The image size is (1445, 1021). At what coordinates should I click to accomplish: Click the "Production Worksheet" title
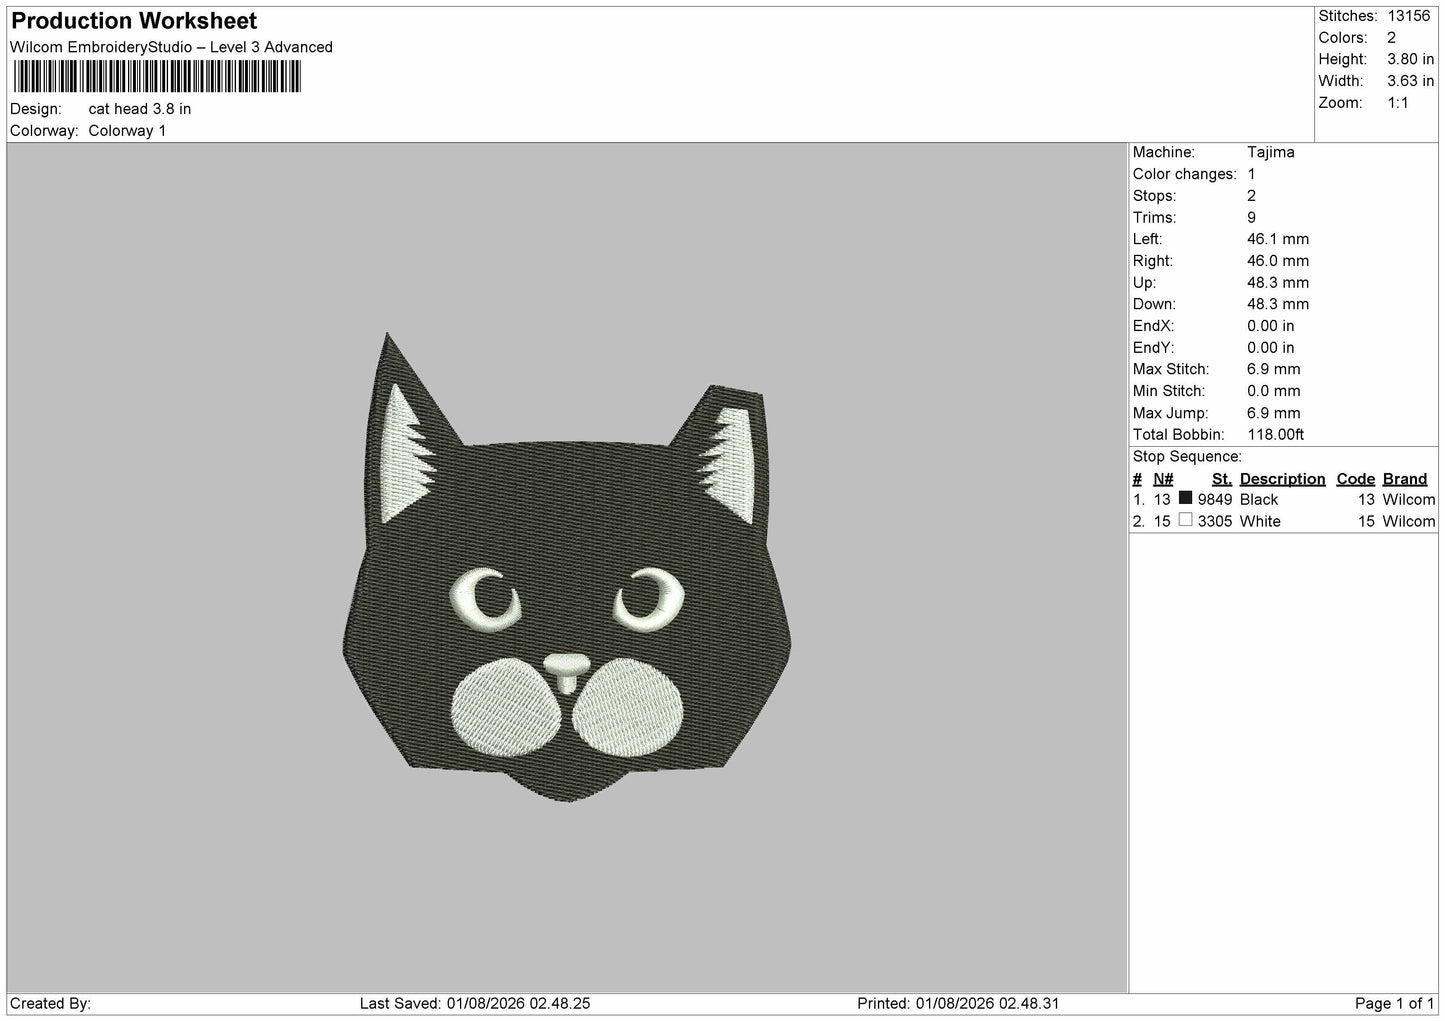pyautogui.click(x=134, y=21)
